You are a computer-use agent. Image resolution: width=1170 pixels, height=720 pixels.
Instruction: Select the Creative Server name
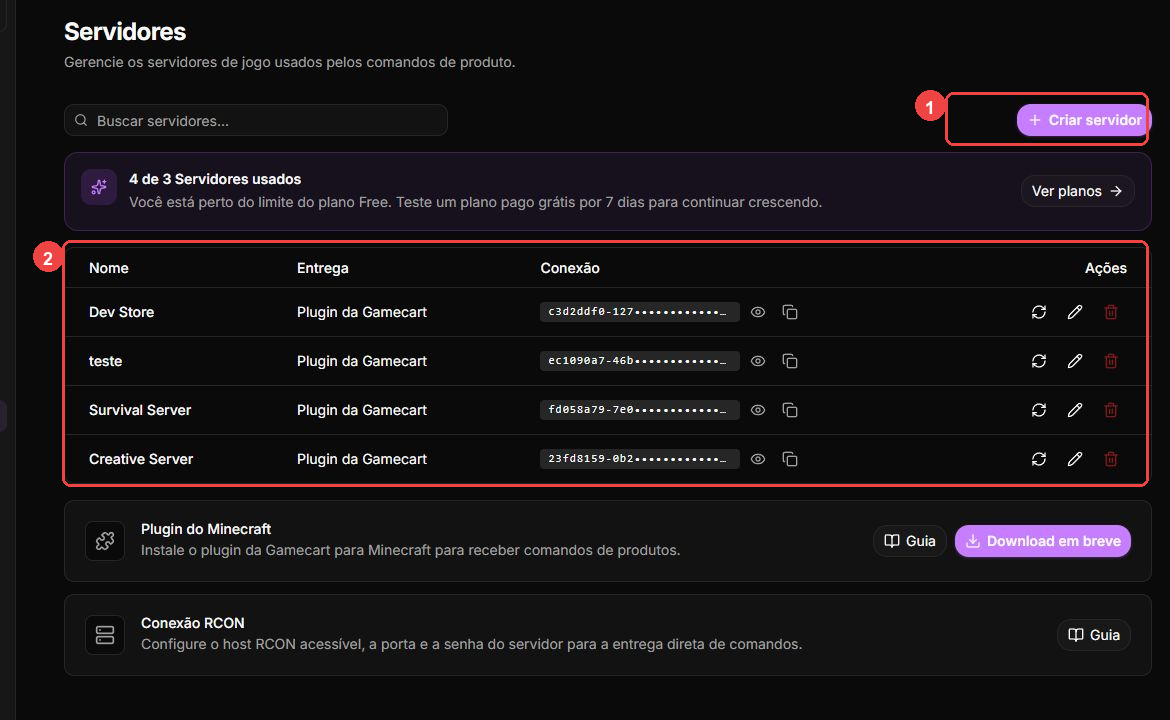click(x=141, y=460)
